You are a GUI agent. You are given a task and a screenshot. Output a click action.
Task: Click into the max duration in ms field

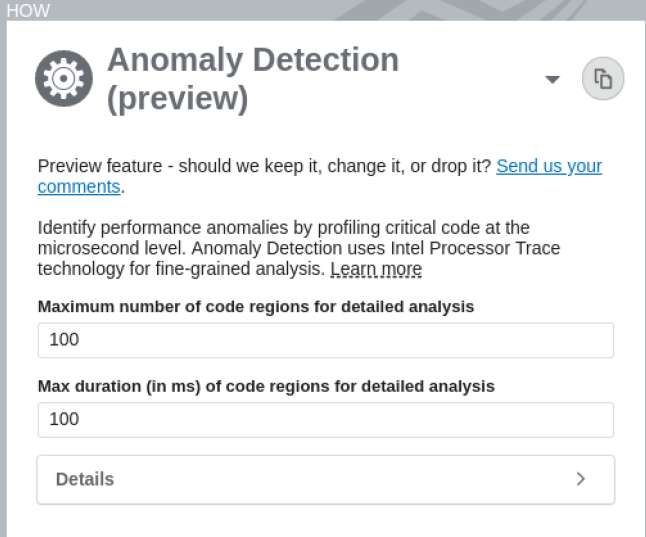click(x=325, y=419)
